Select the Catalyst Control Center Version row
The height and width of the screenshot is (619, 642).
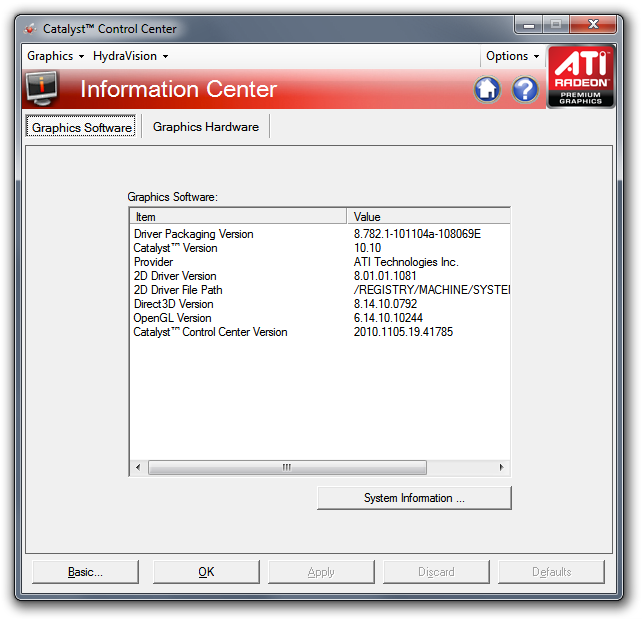(x=320, y=332)
